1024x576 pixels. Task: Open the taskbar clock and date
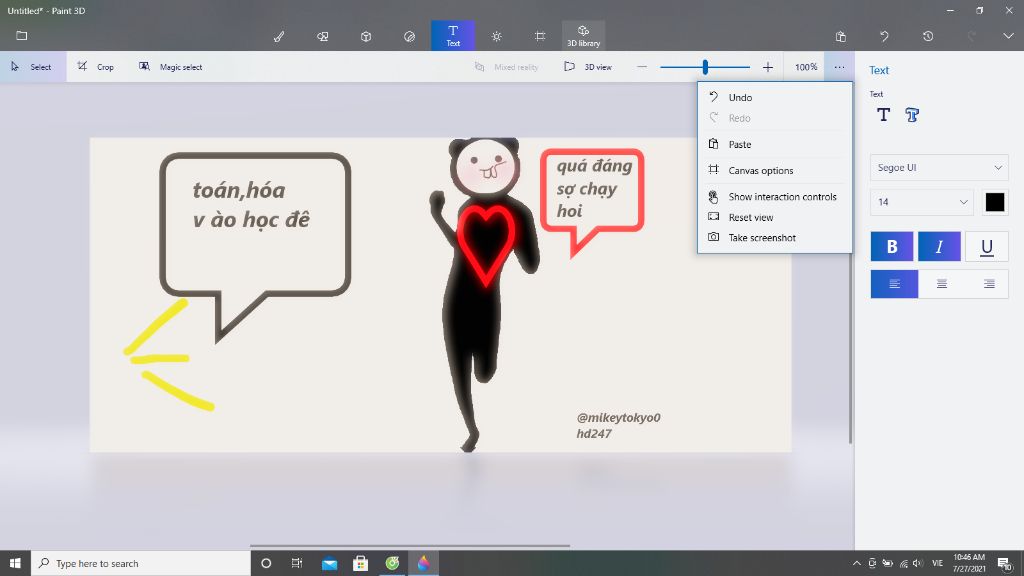point(968,563)
